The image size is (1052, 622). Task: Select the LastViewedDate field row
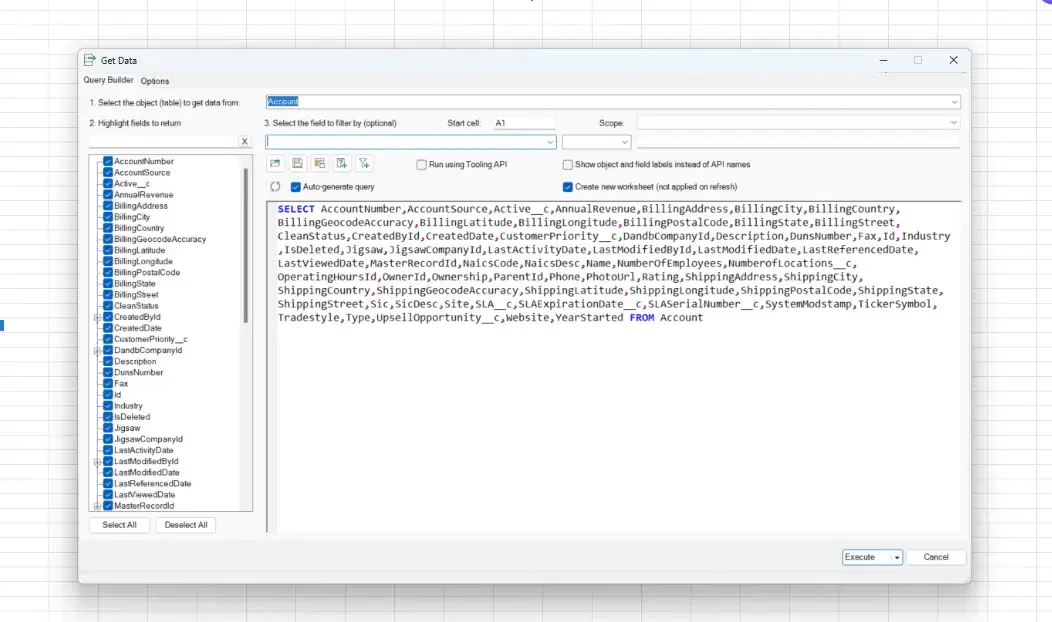[144, 495]
